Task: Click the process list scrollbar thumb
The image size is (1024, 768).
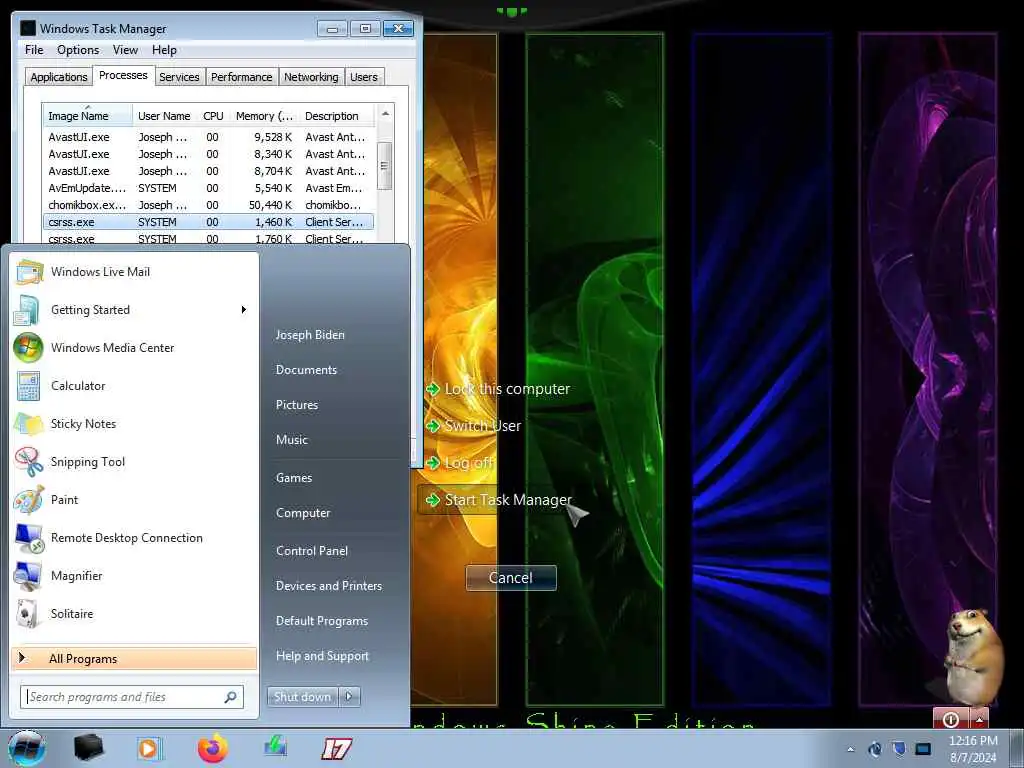Action: point(385,166)
